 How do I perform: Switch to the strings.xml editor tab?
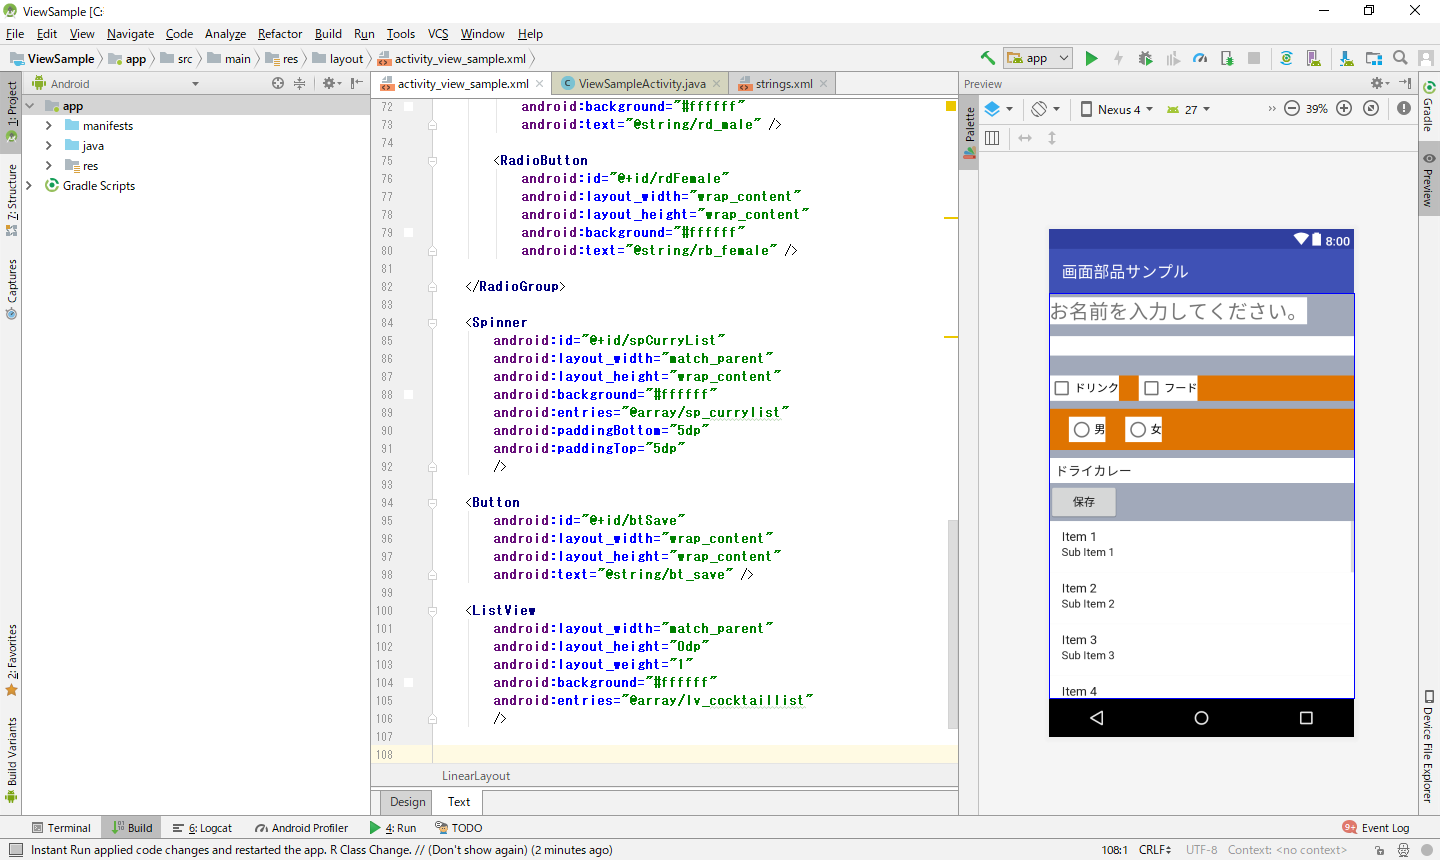pos(783,84)
